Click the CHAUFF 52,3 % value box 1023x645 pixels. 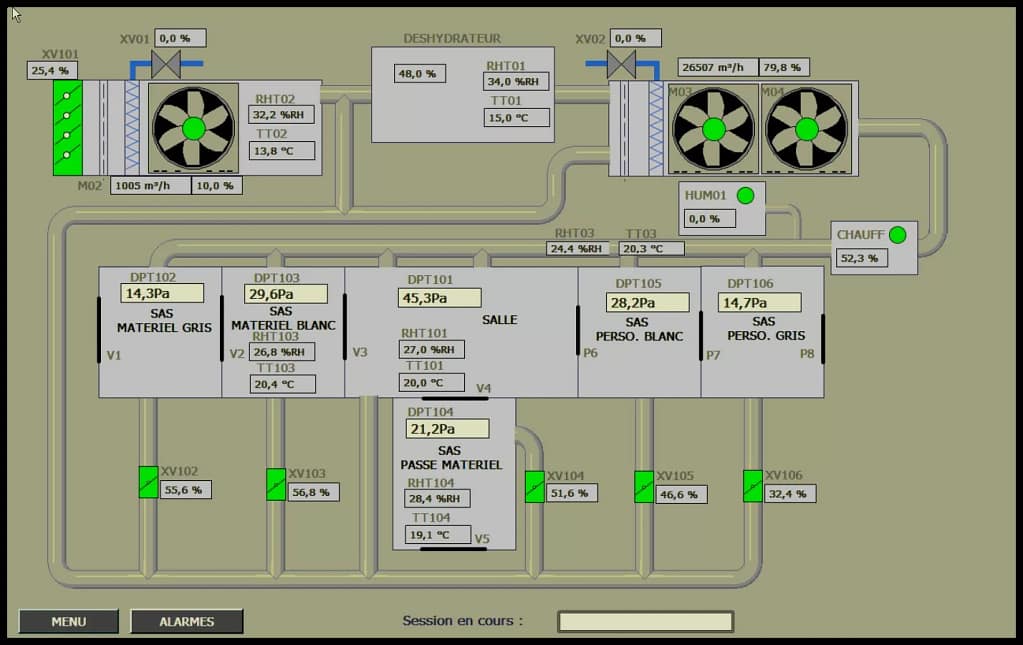(862, 258)
